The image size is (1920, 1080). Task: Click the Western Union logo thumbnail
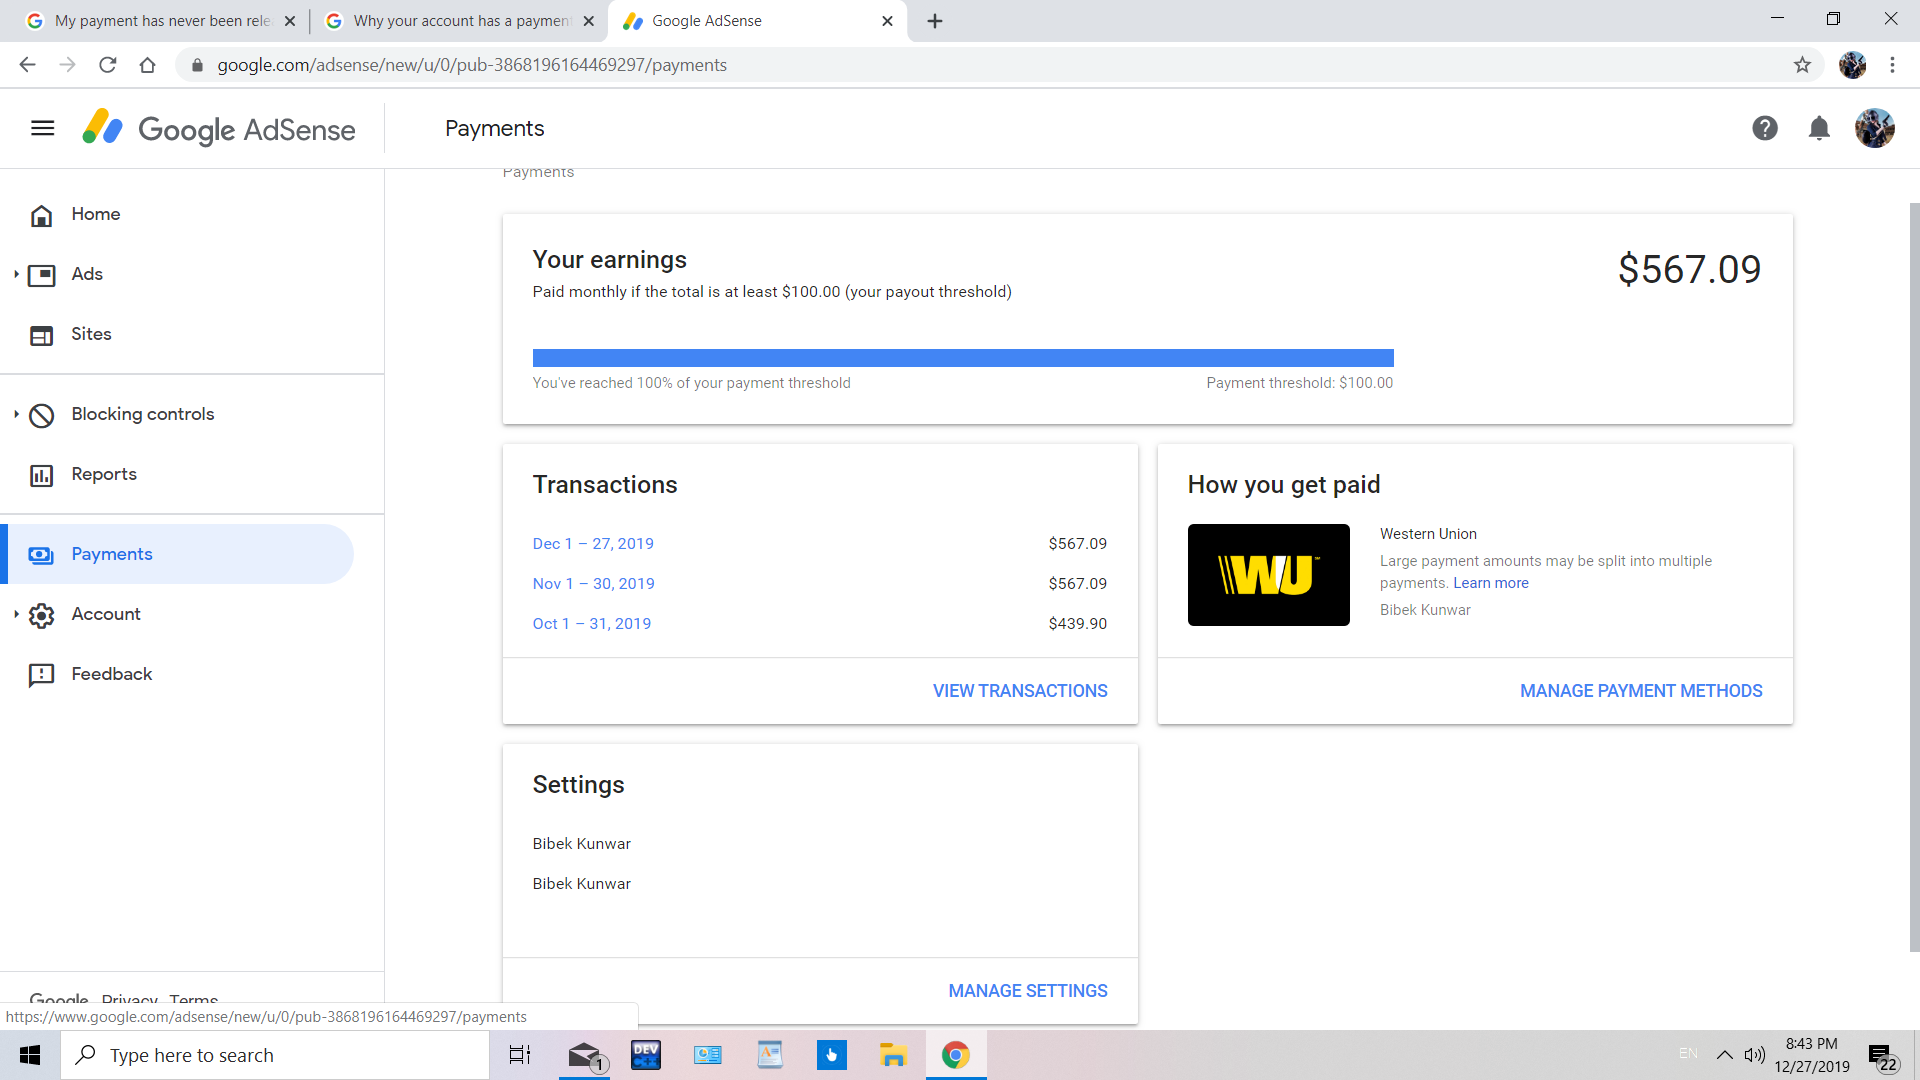tap(1268, 575)
